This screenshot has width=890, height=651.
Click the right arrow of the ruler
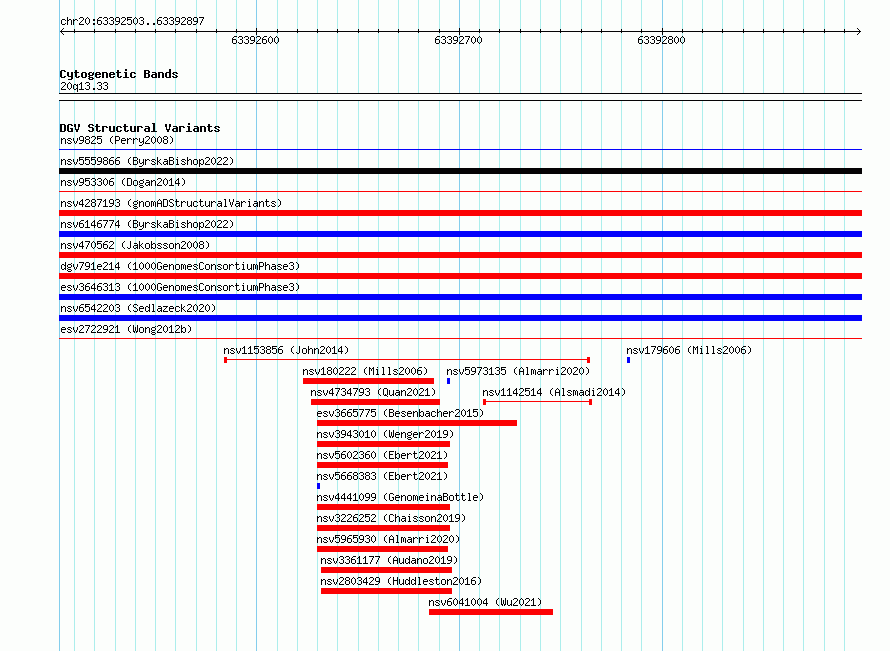(x=859, y=32)
